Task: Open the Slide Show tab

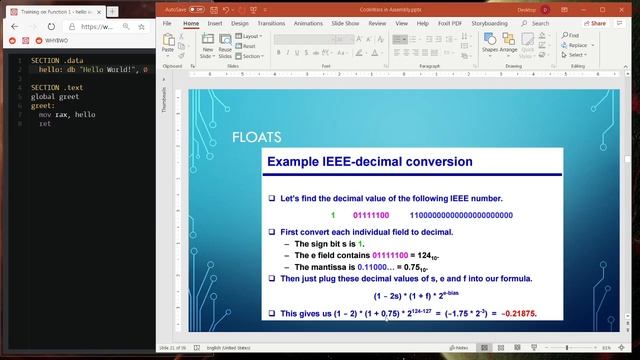Action: (345, 24)
